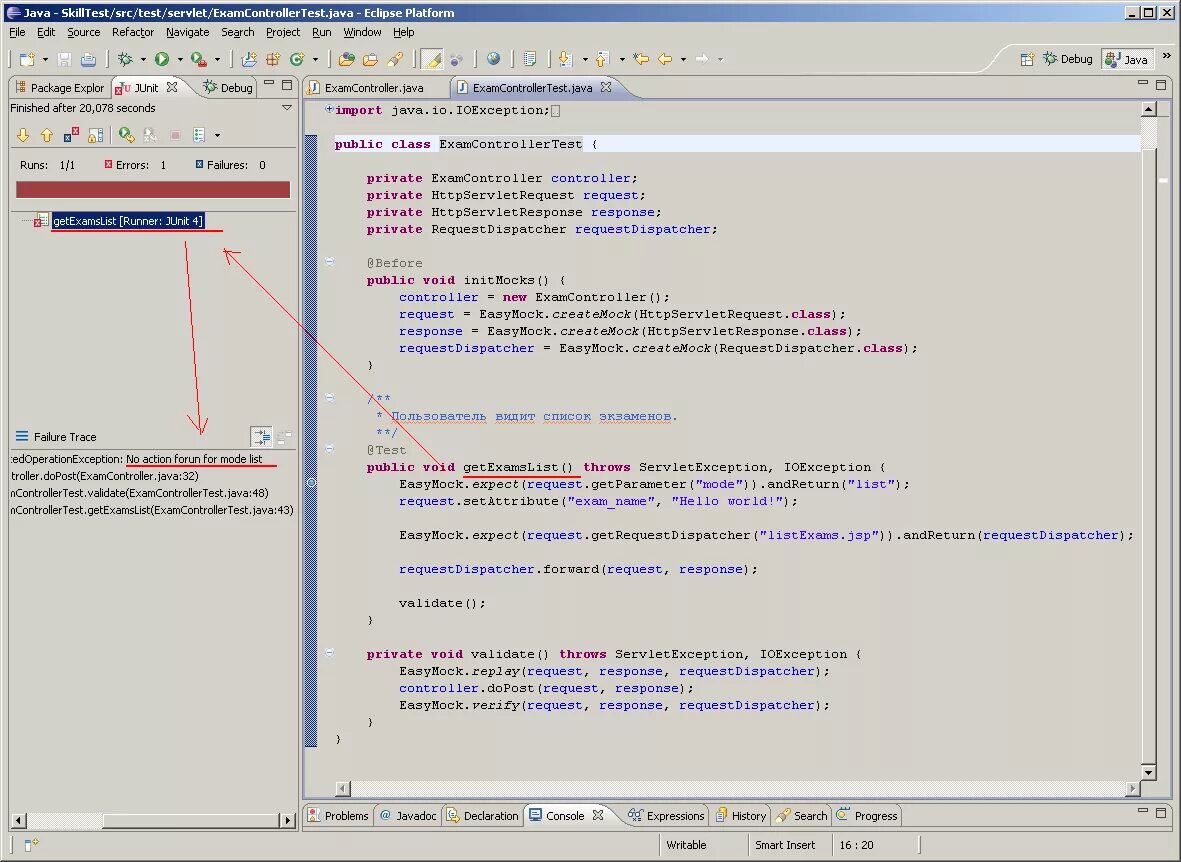Click the Rerun Test icon in JUnit view
Viewport: 1181px width, 862px height.
(127, 136)
